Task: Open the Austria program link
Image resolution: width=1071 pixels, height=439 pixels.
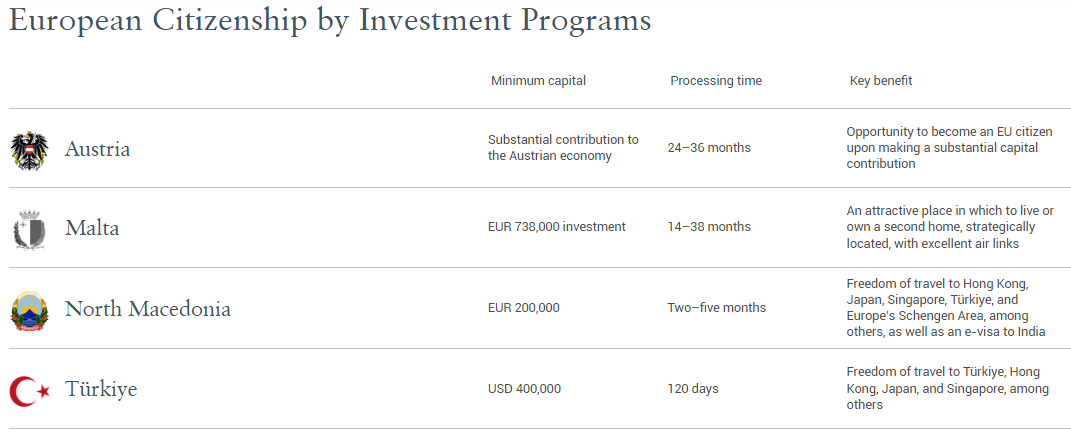Action: [98, 149]
